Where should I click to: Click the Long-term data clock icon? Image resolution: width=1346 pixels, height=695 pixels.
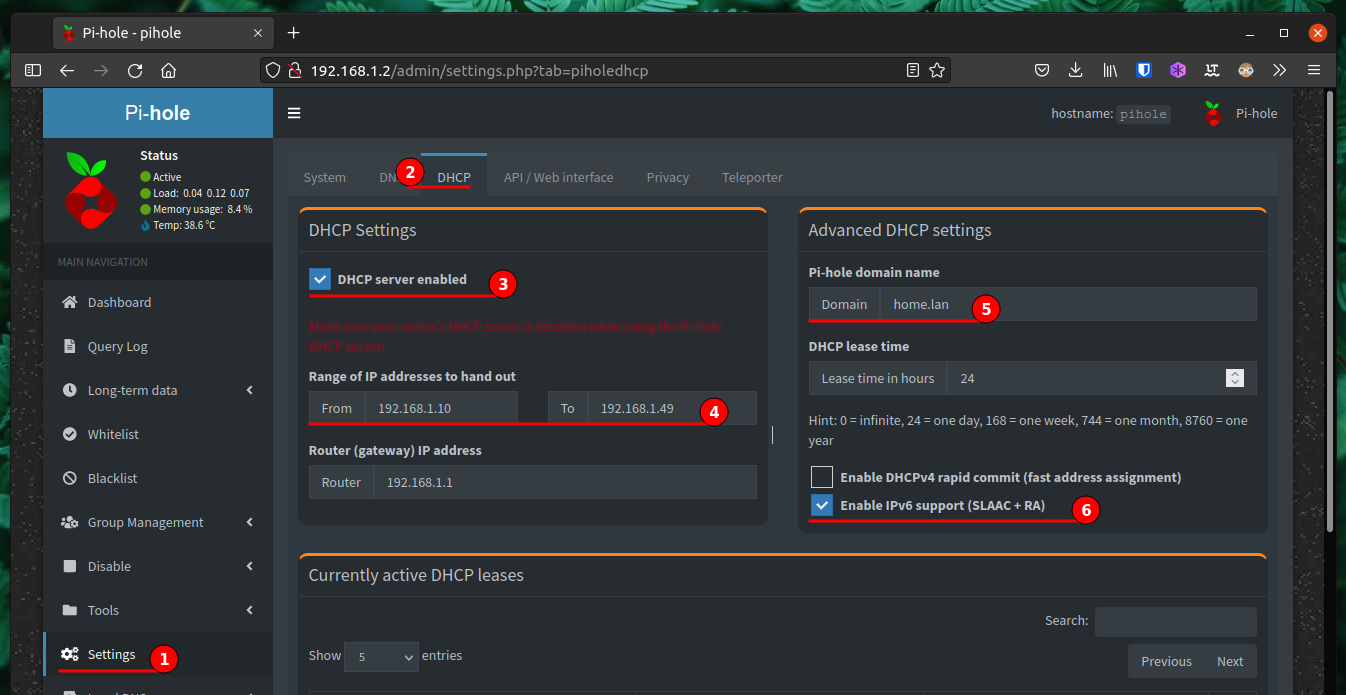(x=69, y=390)
